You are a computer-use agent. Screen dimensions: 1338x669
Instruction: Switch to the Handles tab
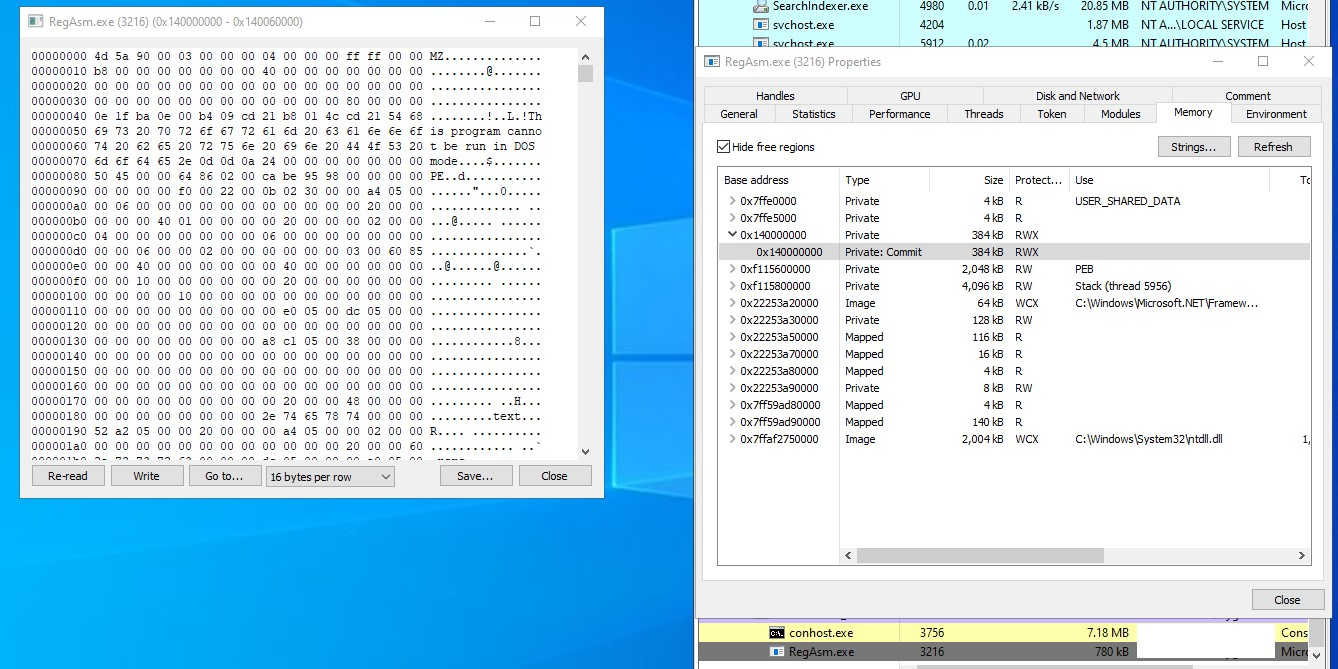(x=775, y=96)
